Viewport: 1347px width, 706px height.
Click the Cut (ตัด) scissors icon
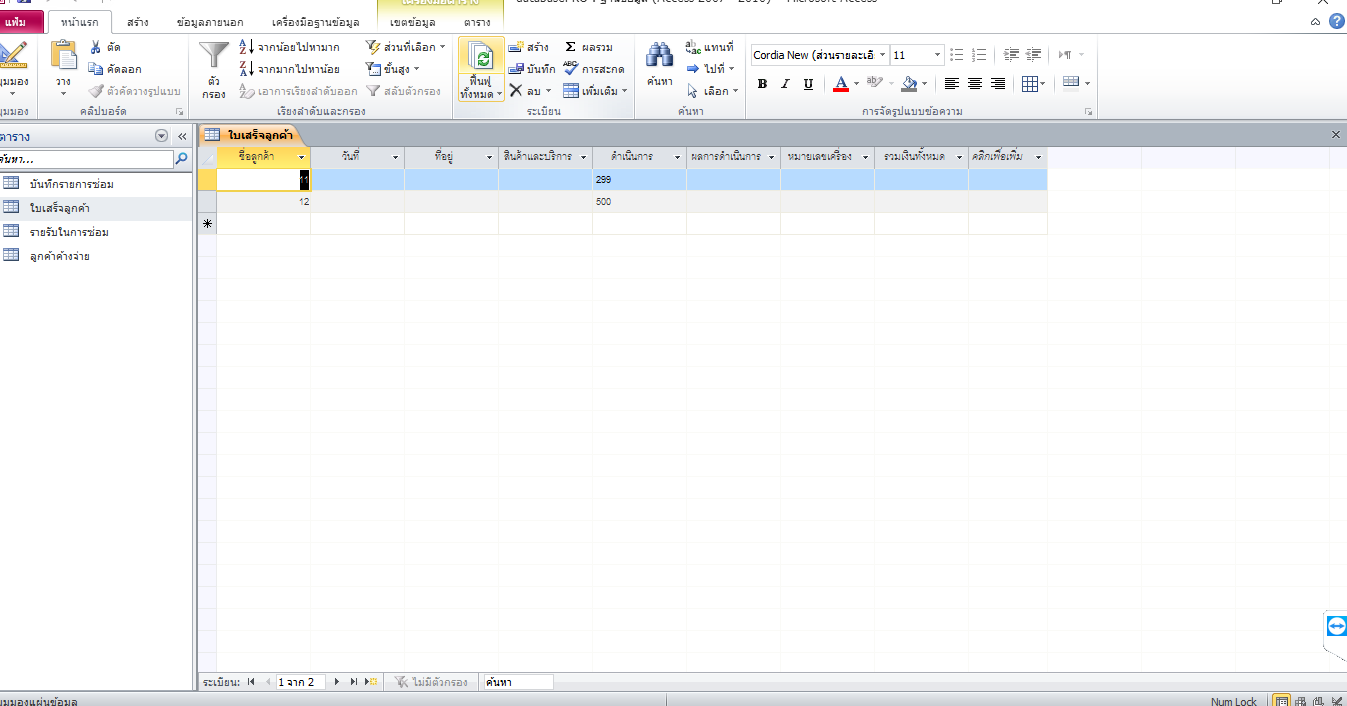(x=96, y=47)
